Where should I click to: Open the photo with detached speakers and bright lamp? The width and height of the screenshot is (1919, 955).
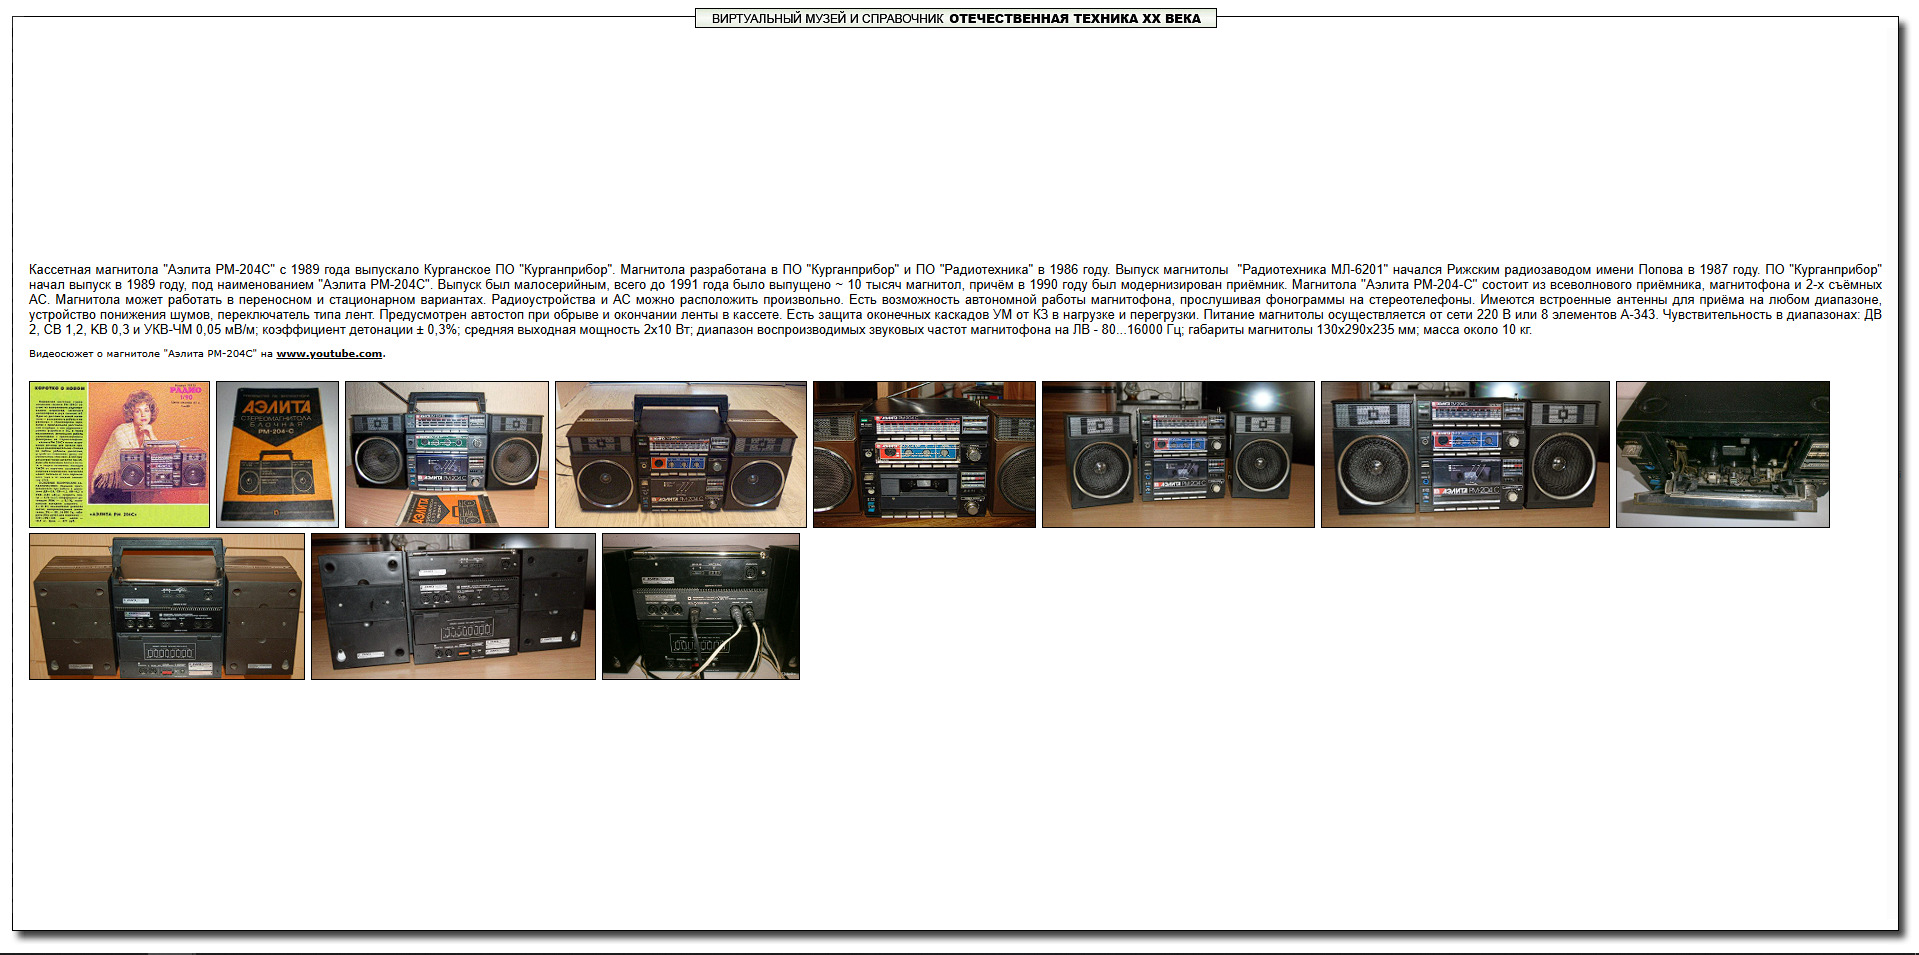1178,454
